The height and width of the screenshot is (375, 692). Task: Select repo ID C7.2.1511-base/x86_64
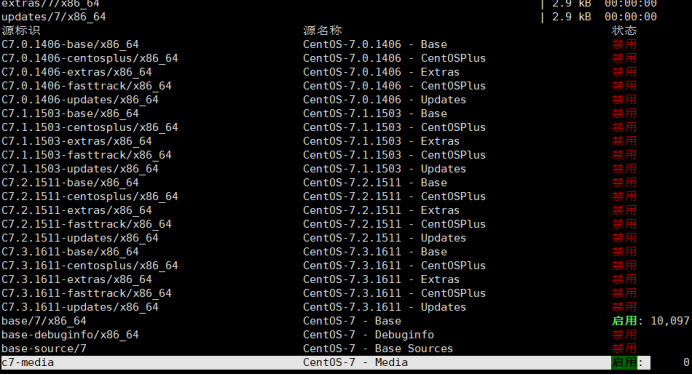[70, 183]
